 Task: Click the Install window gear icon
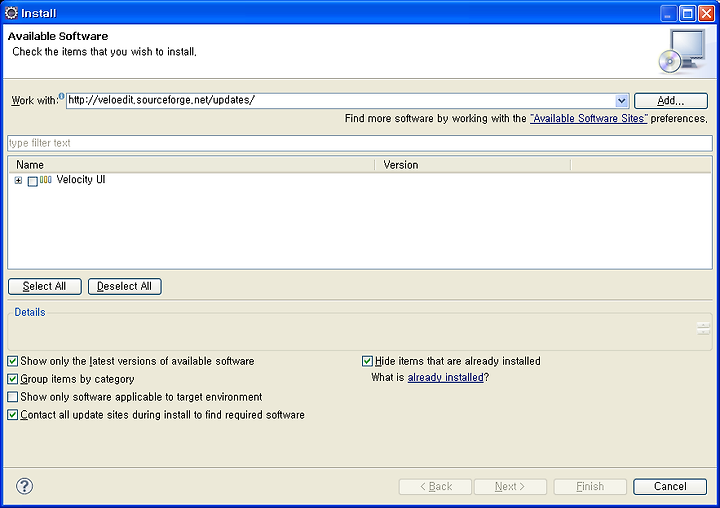tap(11, 13)
